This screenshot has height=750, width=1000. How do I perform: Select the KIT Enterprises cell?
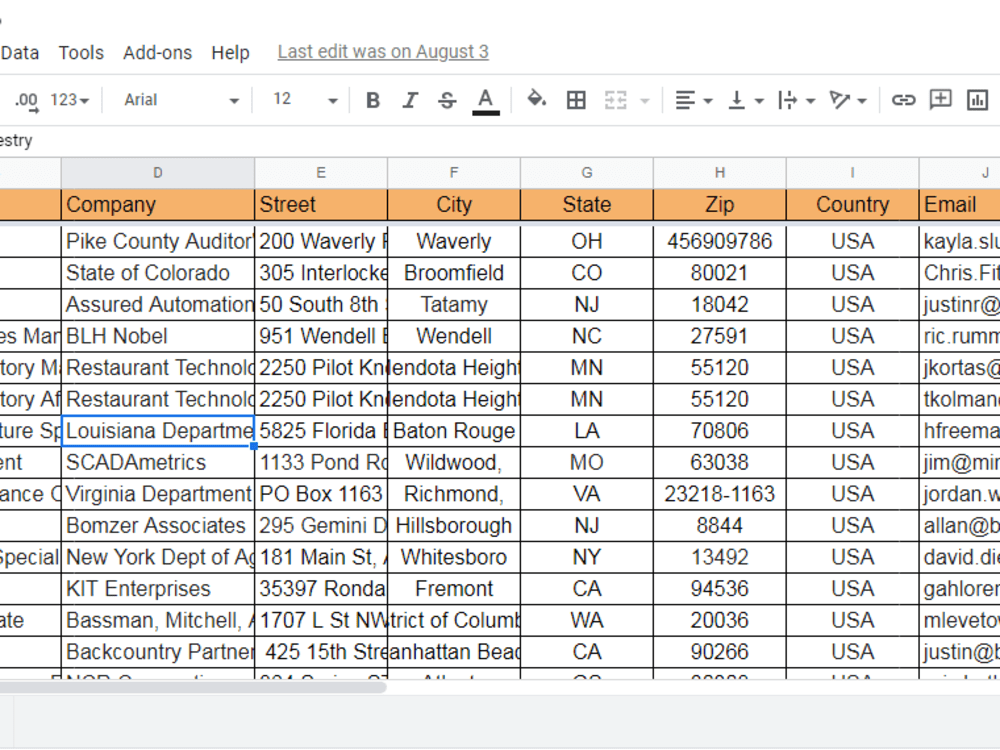158,589
